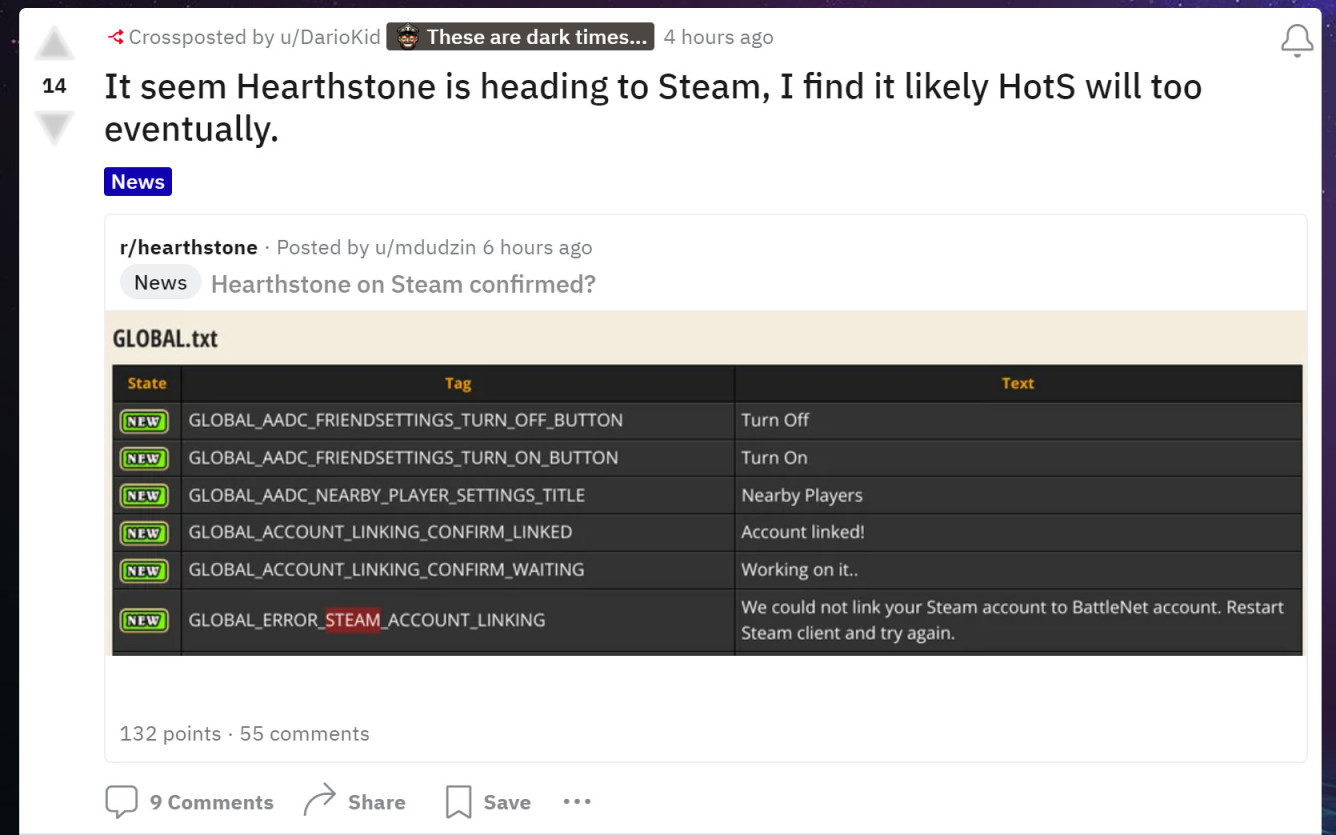Click the notification bell icon
The width and height of the screenshot is (1336, 835).
(1297, 41)
